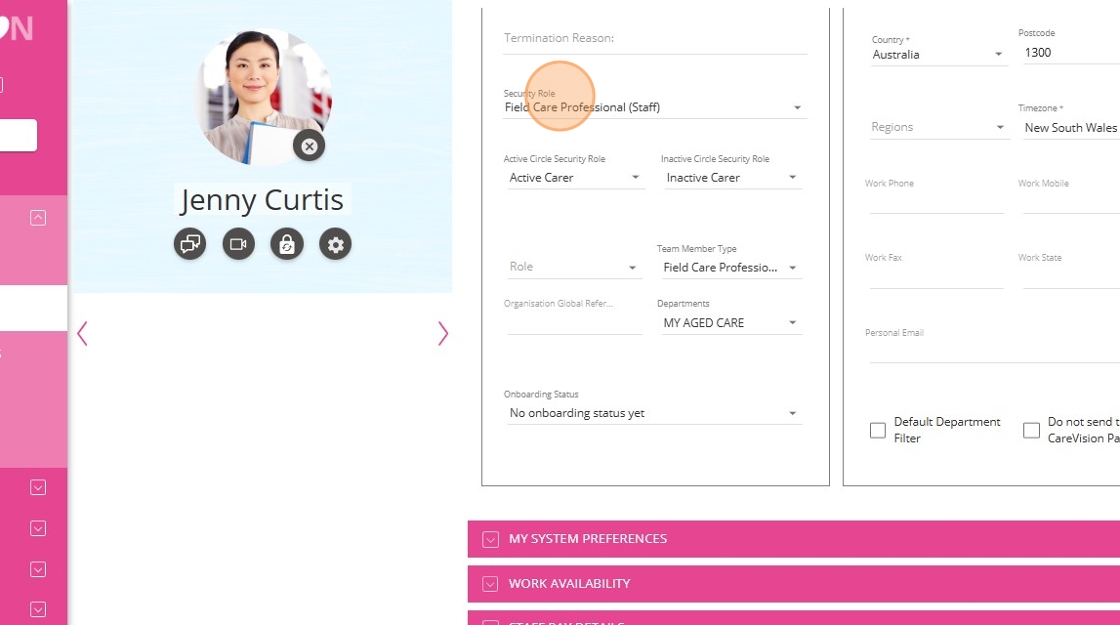Viewport: 1120px width, 625px height.
Task: Click the Postcode field showing 1300
Action: [1071, 53]
